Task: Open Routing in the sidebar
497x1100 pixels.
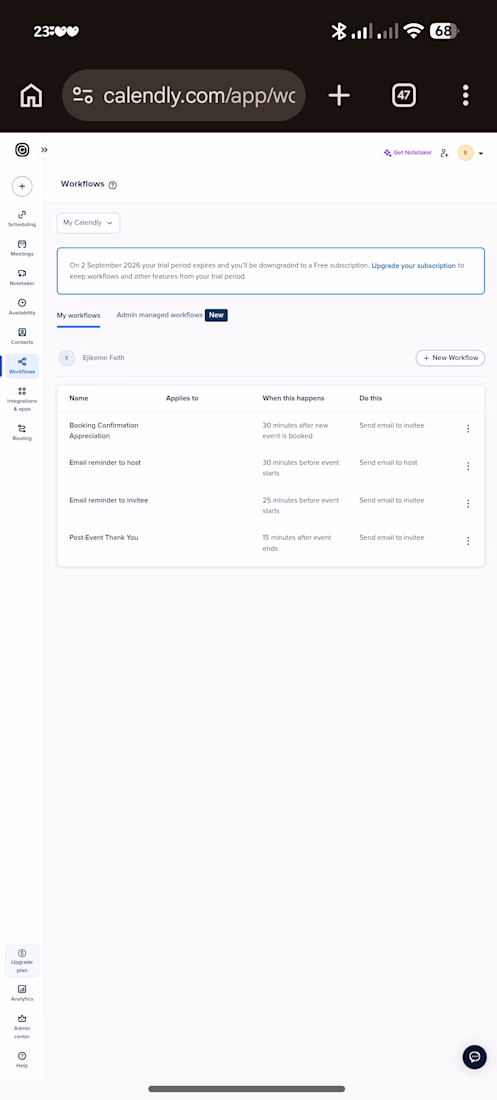Action: pyautogui.click(x=22, y=432)
